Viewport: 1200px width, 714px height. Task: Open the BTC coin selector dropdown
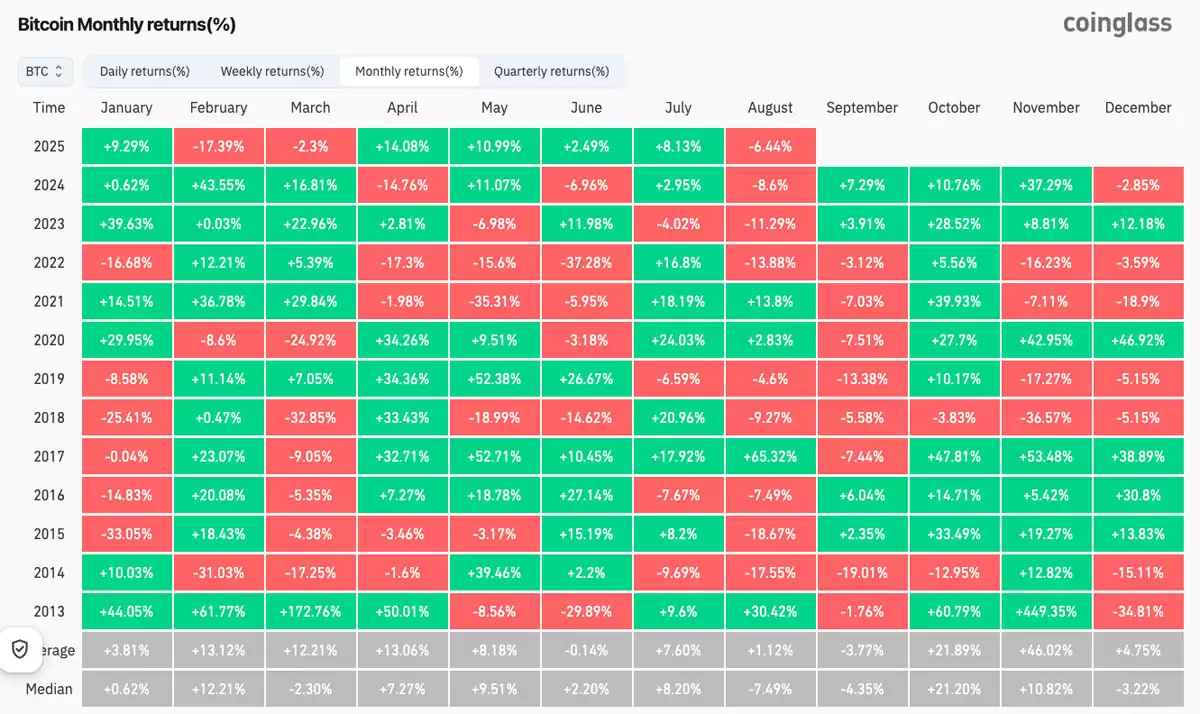[x=44, y=71]
